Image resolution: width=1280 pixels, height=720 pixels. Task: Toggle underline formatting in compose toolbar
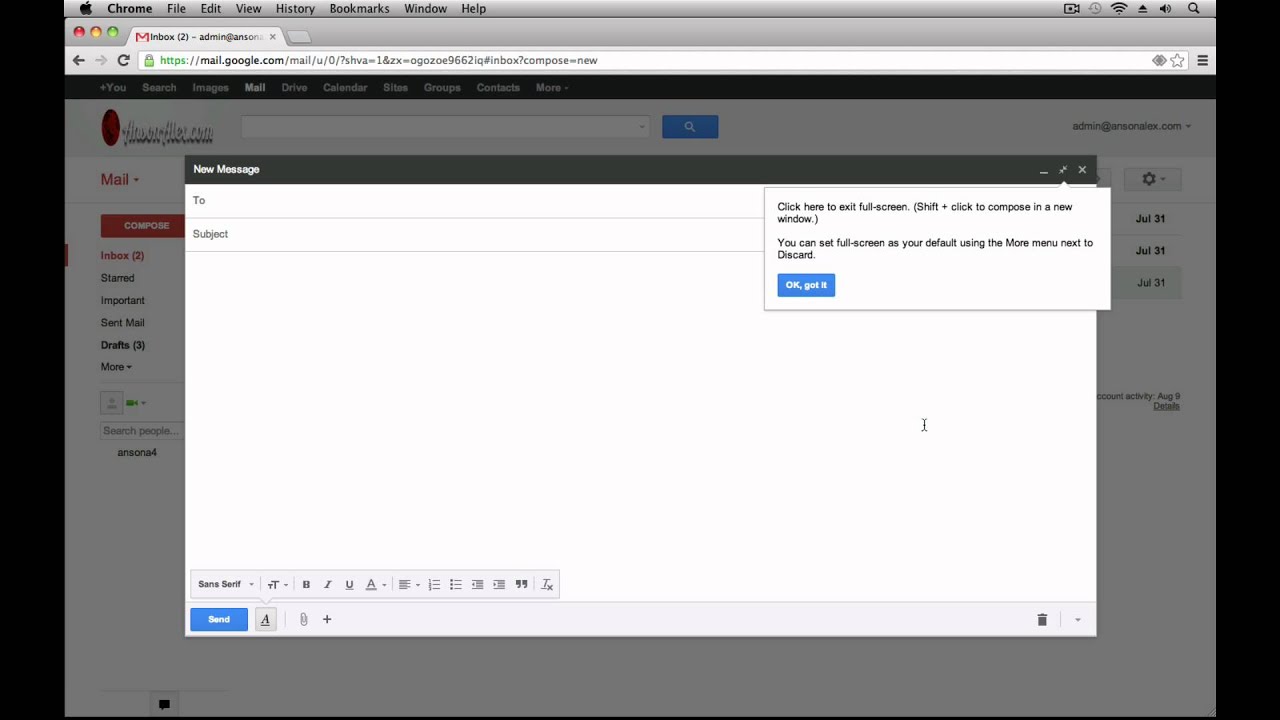[349, 585]
